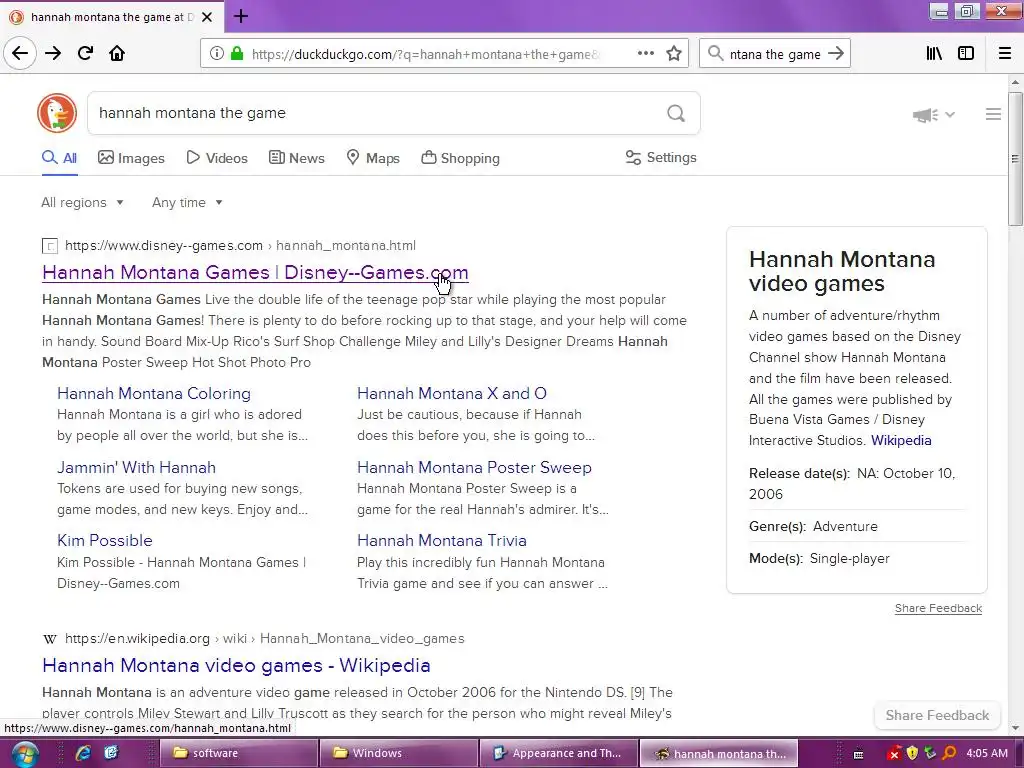1024x768 pixels.
Task: Expand the Any time filter dropdown
Action: point(187,202)
